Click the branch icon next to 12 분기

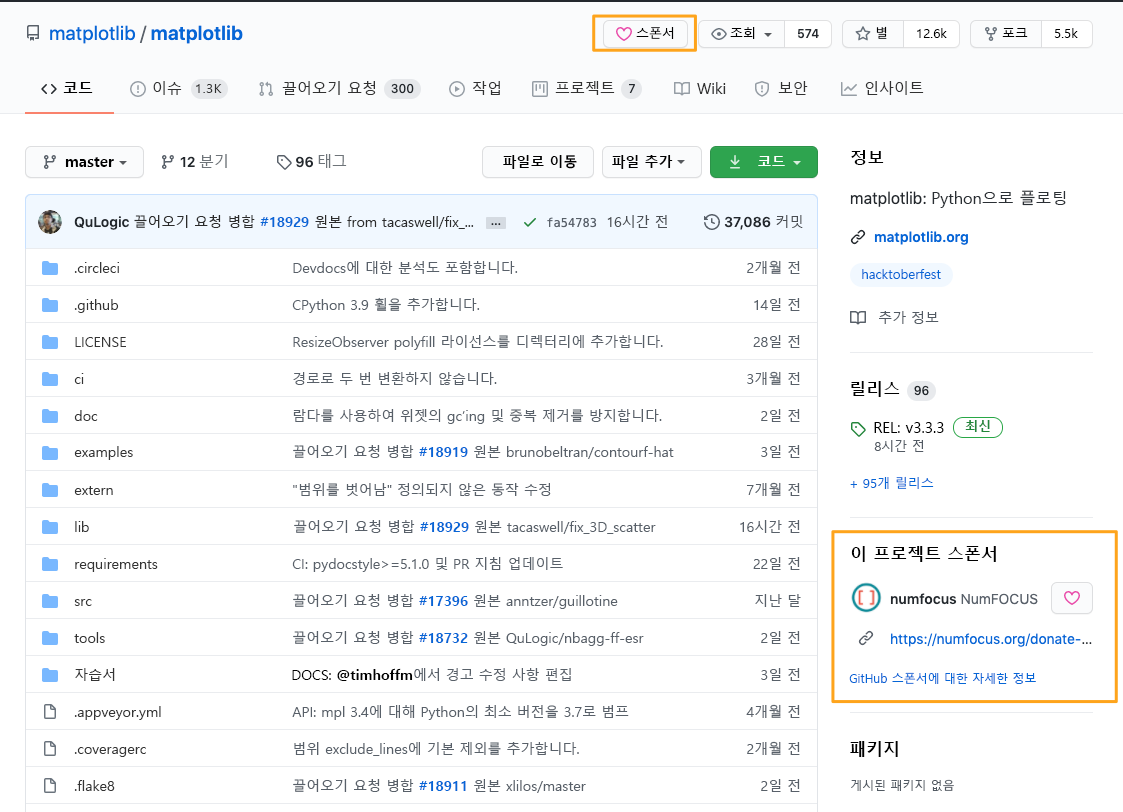coord(168,162)
